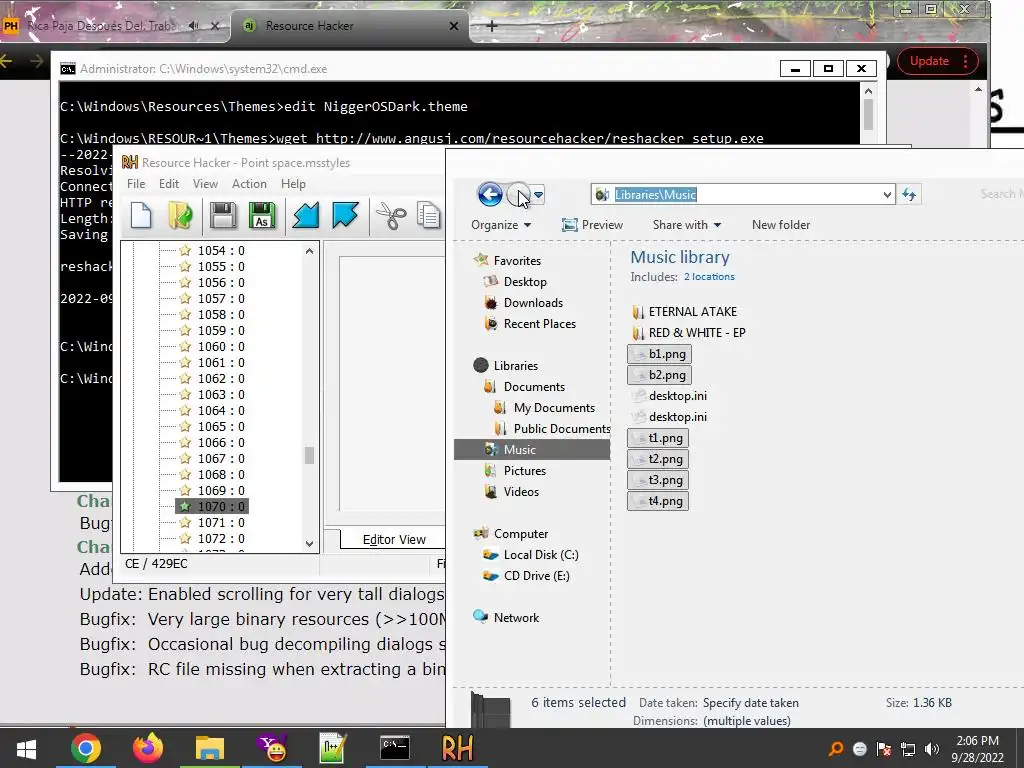The image size is (1024, 768).
Task: Open Firefox from the taskbar
Action: [148, 748]
